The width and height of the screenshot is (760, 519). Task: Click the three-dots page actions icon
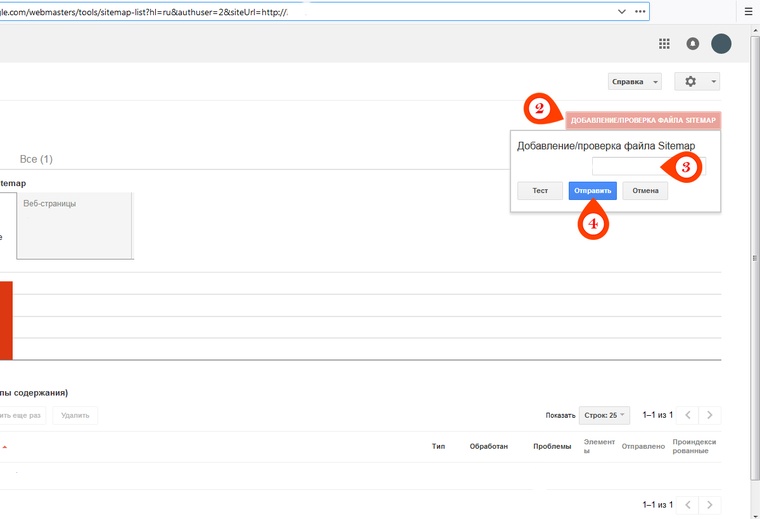point(640,11)
